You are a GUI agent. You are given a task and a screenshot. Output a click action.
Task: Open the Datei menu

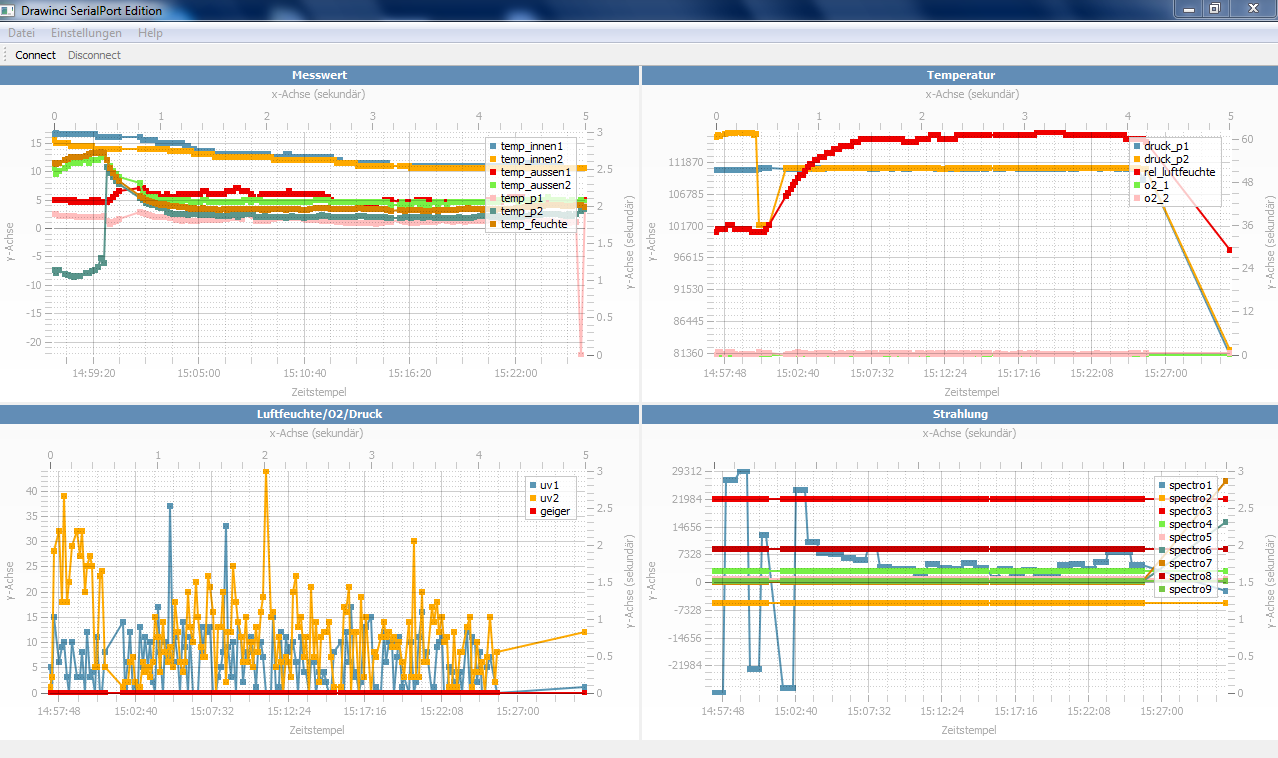point(21,33)
